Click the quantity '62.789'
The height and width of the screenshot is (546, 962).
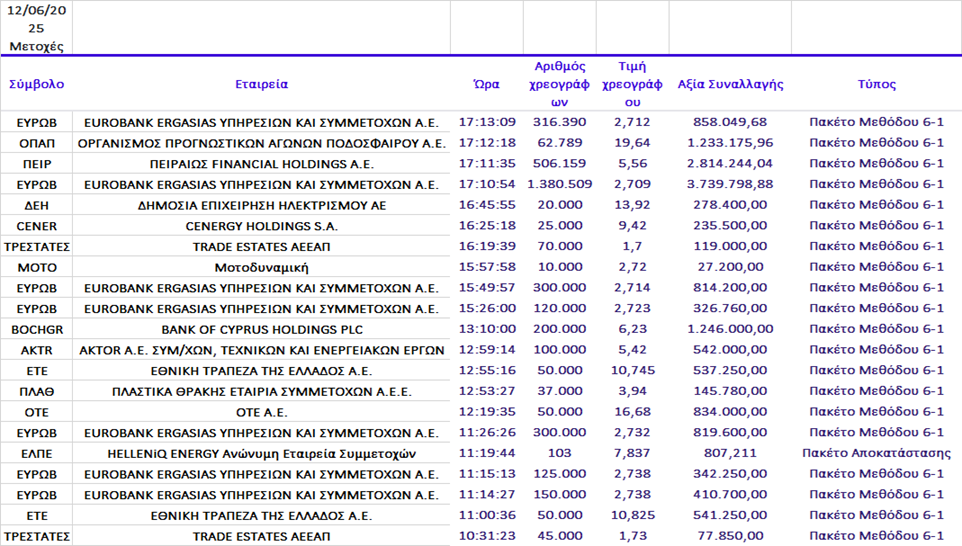click(560, 143)
